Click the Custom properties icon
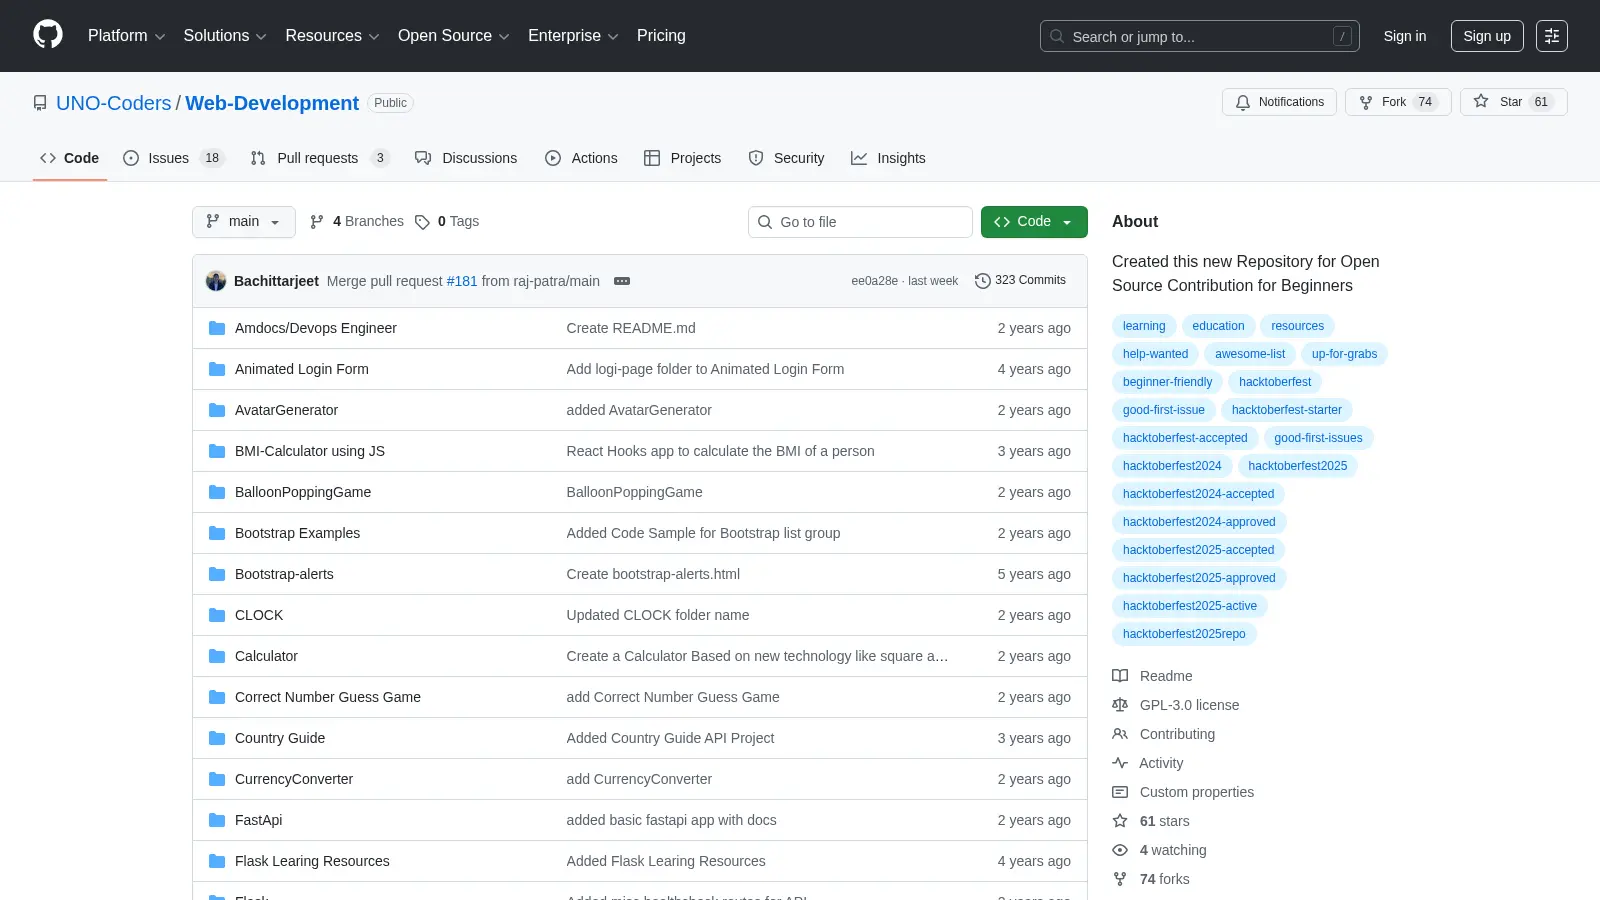This screenshot has height=900, width=1600. [1120, 792]
